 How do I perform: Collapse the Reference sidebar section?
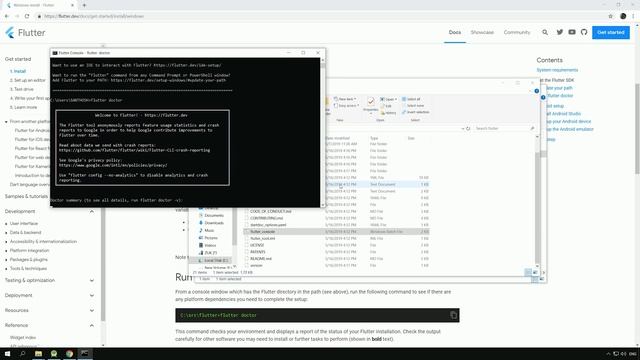[91, 325]
